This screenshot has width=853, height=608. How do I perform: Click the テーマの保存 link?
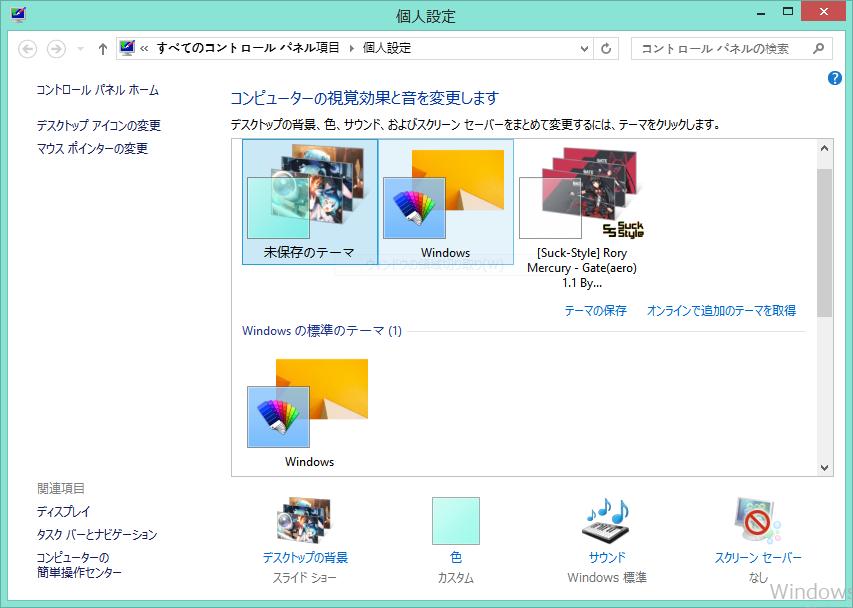597,311
